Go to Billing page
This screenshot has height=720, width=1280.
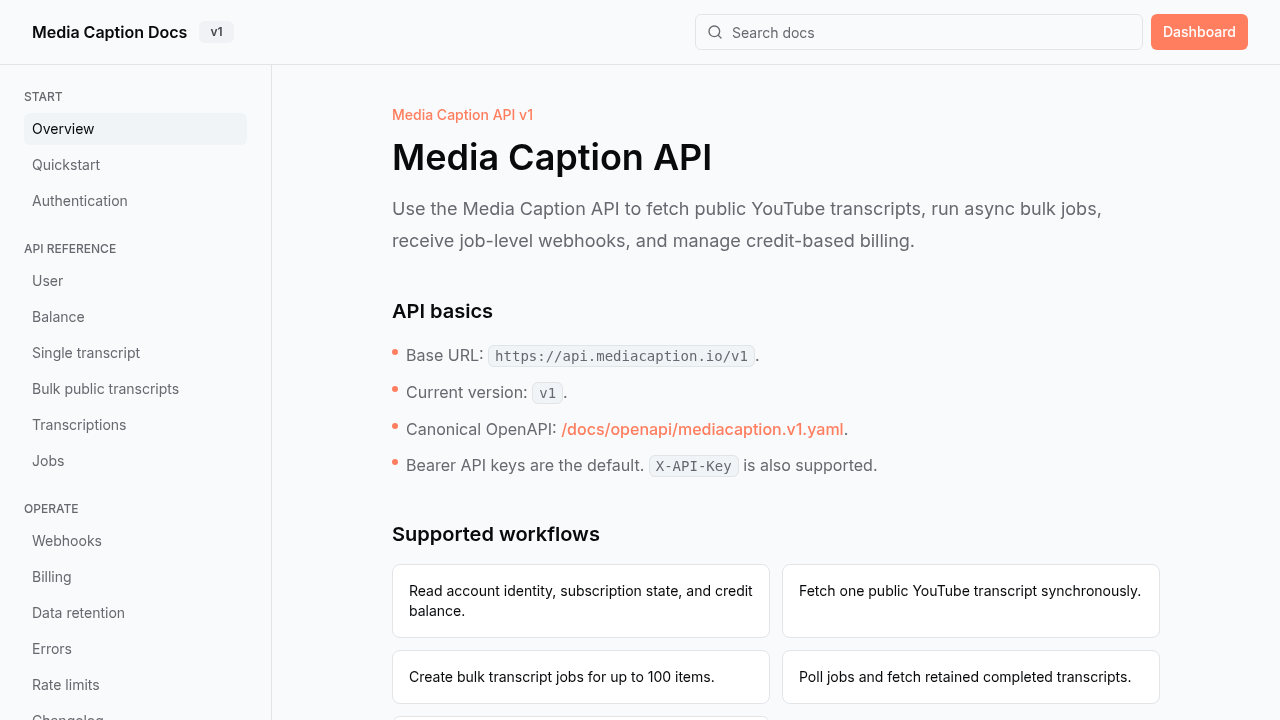(x=135, y=577)
